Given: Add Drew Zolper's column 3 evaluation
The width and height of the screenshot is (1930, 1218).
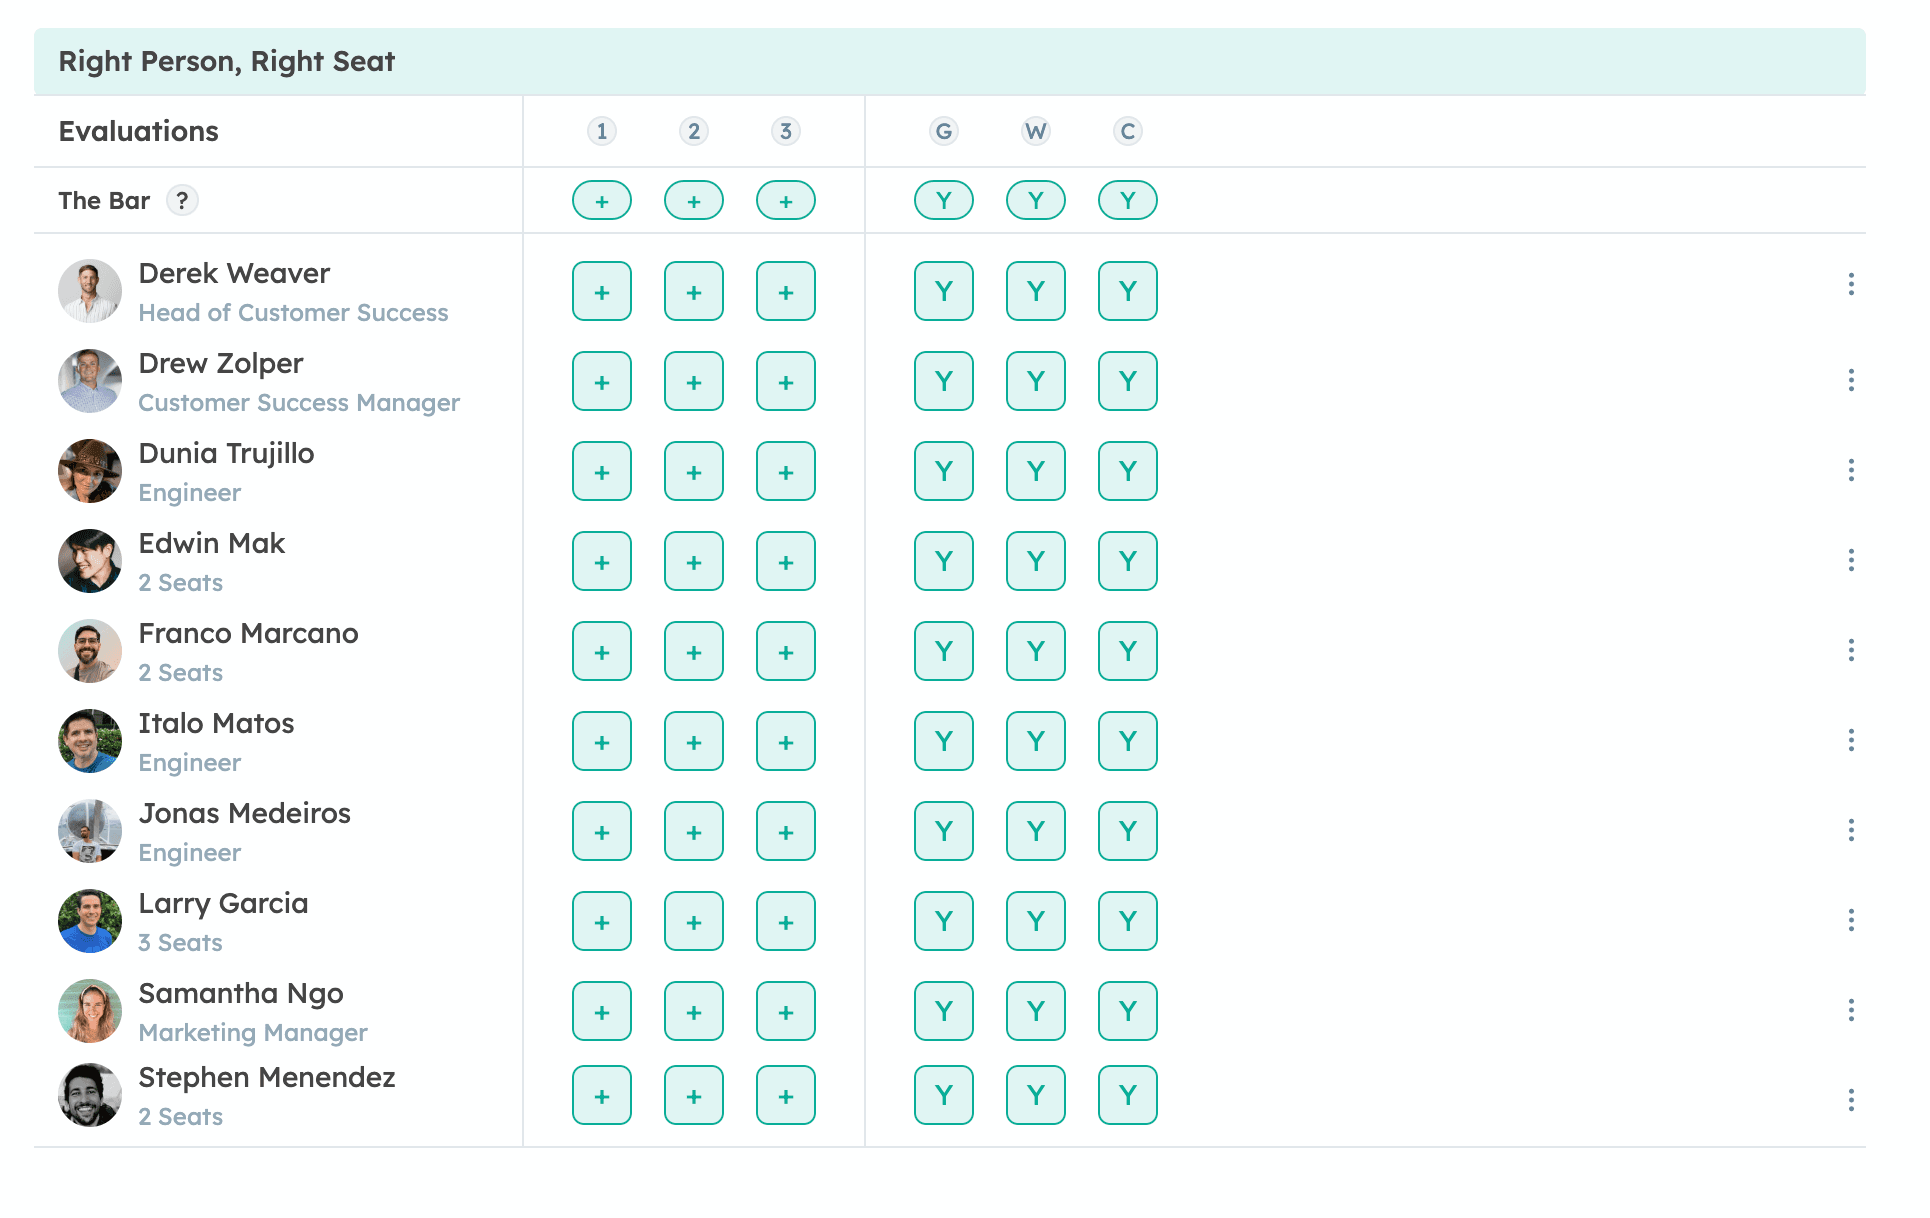Looking at the screenshot, I should [x=786, y=381].
